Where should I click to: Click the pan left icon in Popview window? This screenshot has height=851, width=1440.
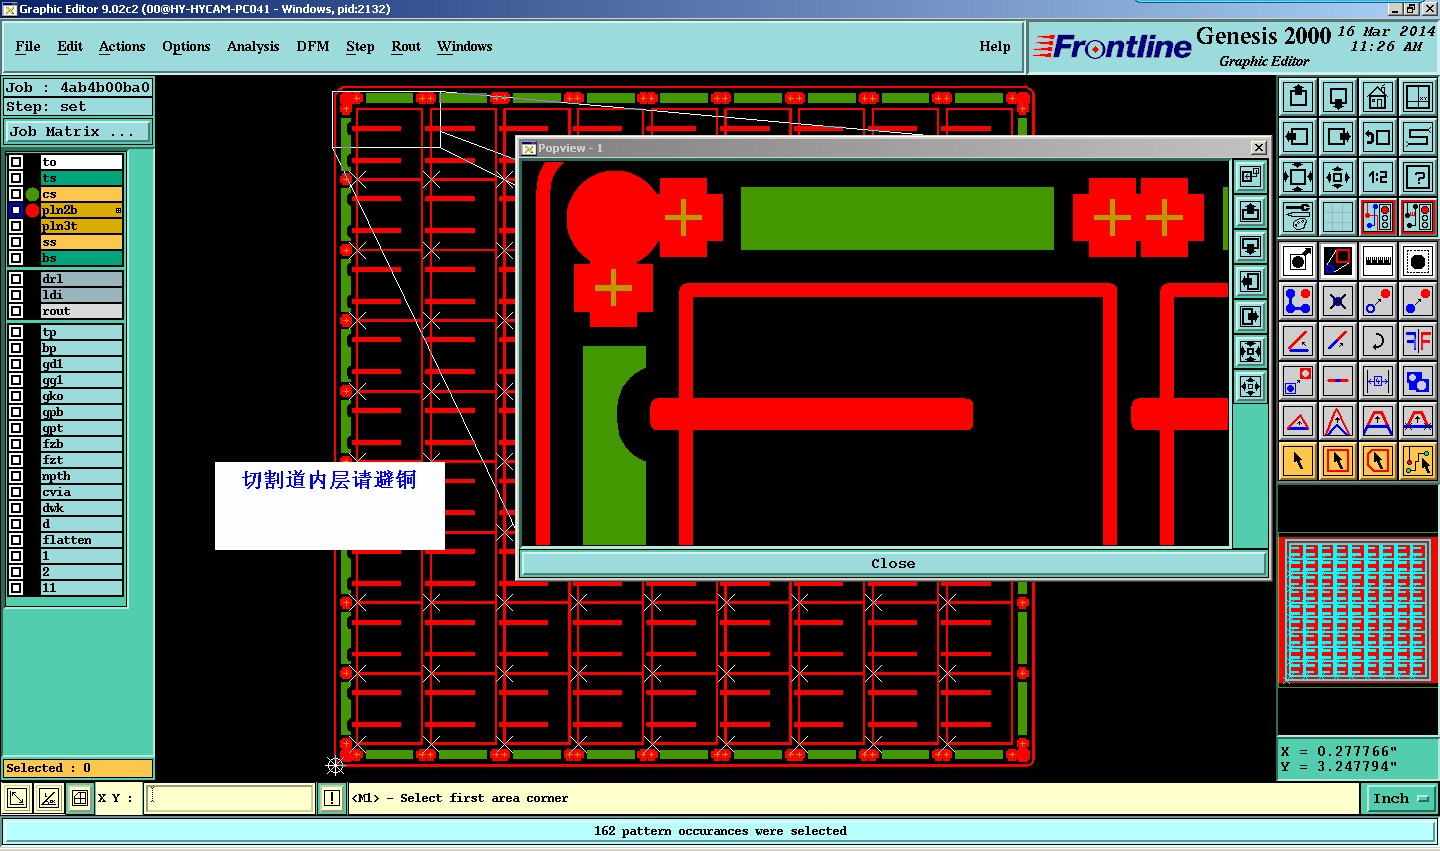1251,282
